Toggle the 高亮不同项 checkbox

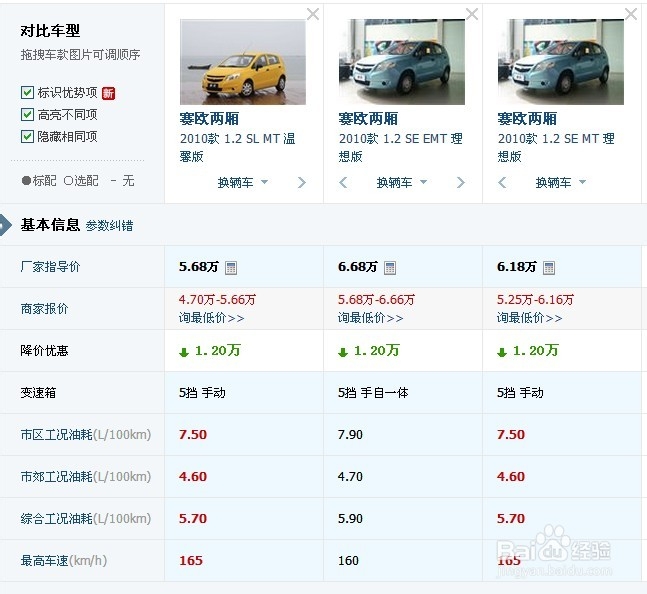(27, 114)
